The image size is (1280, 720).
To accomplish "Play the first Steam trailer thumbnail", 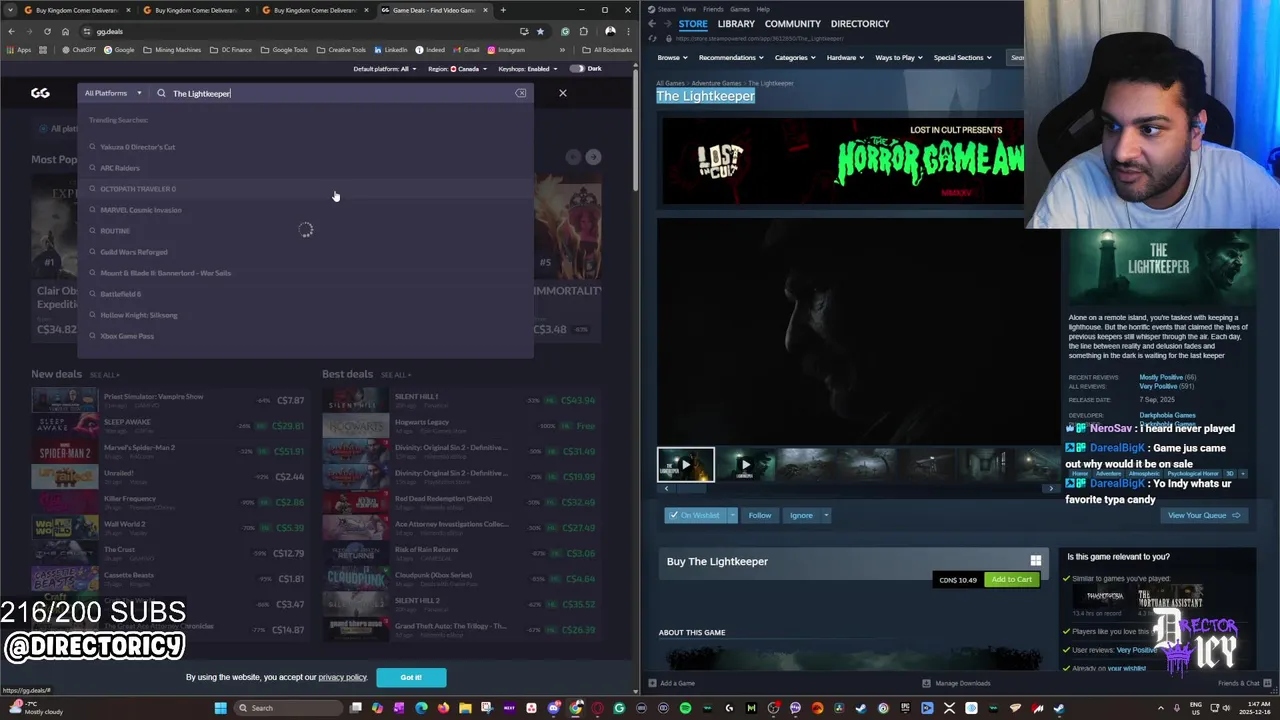I will (x=686, y=465).
